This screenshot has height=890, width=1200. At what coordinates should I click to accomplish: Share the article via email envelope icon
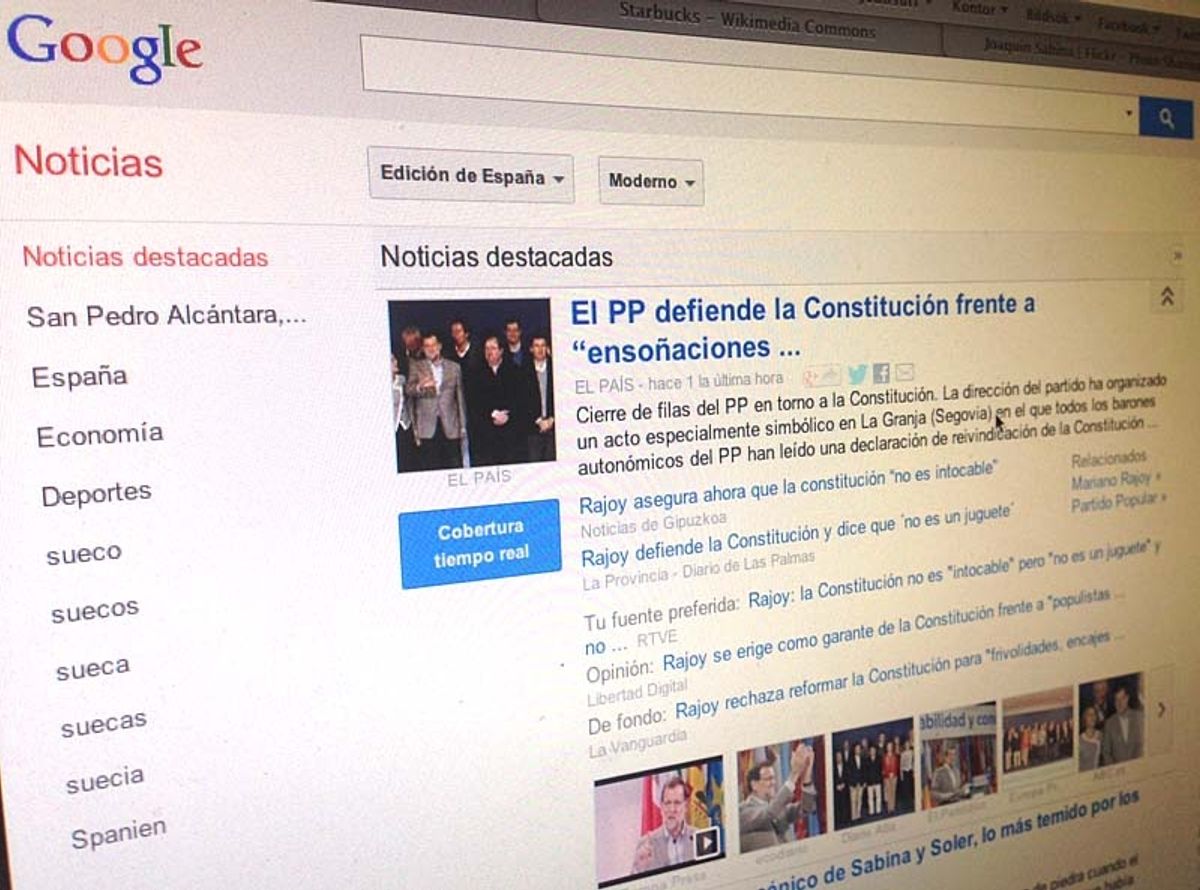click(904, 373)
